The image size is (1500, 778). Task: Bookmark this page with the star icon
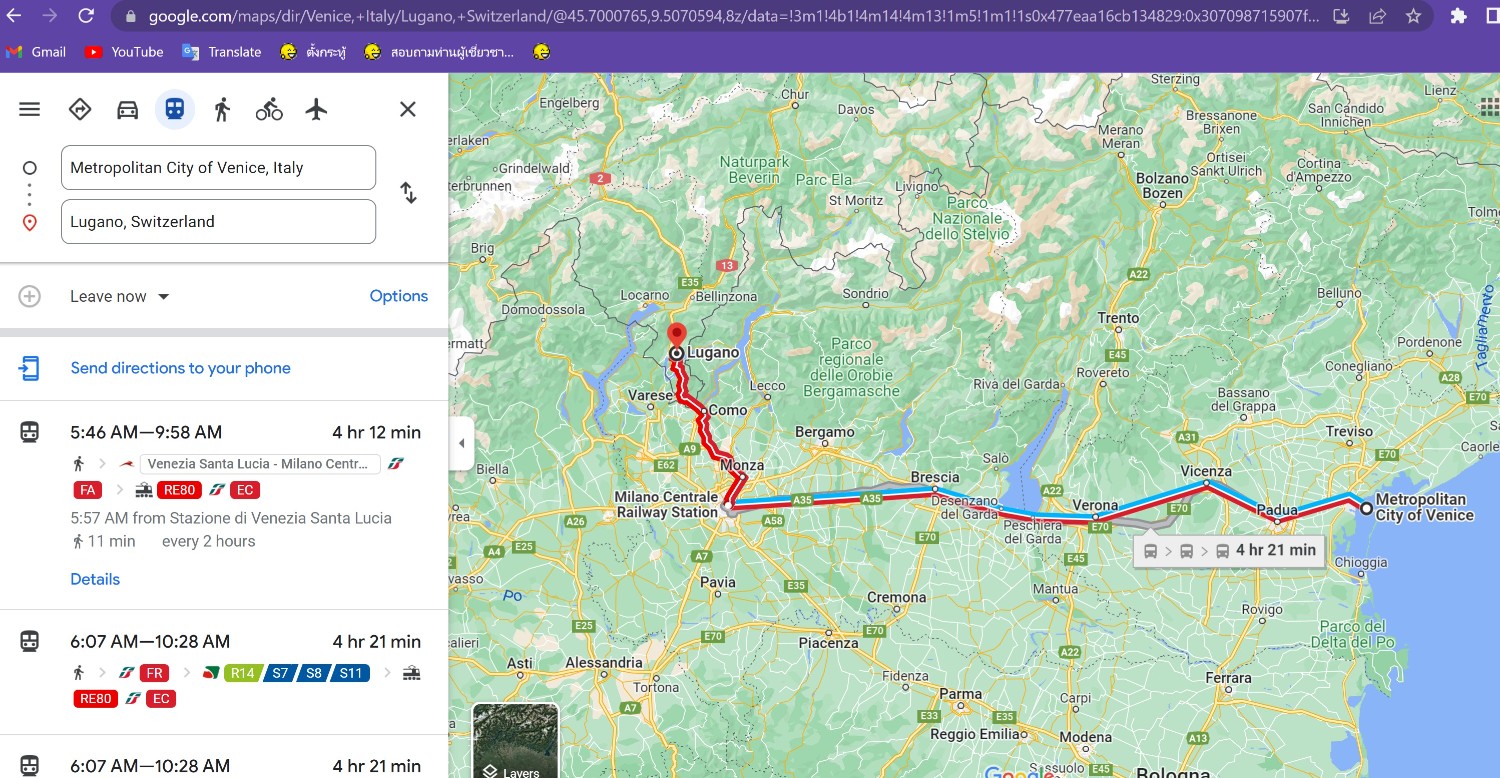[x=1413, y=16]
